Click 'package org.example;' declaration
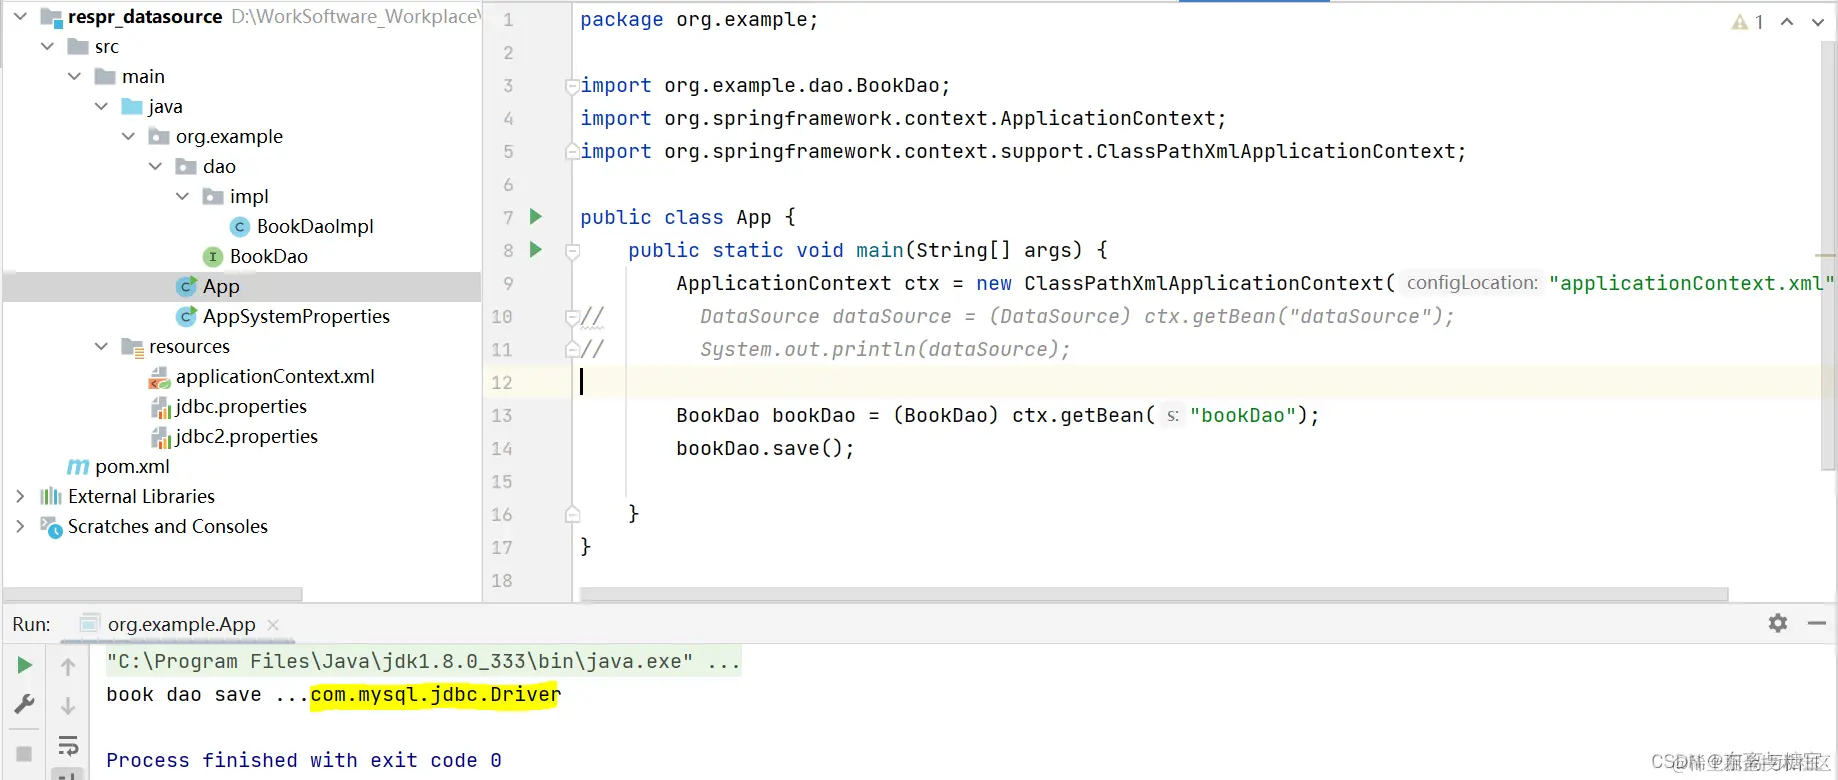Screen dimensions: 1838x780 point(699,20)
